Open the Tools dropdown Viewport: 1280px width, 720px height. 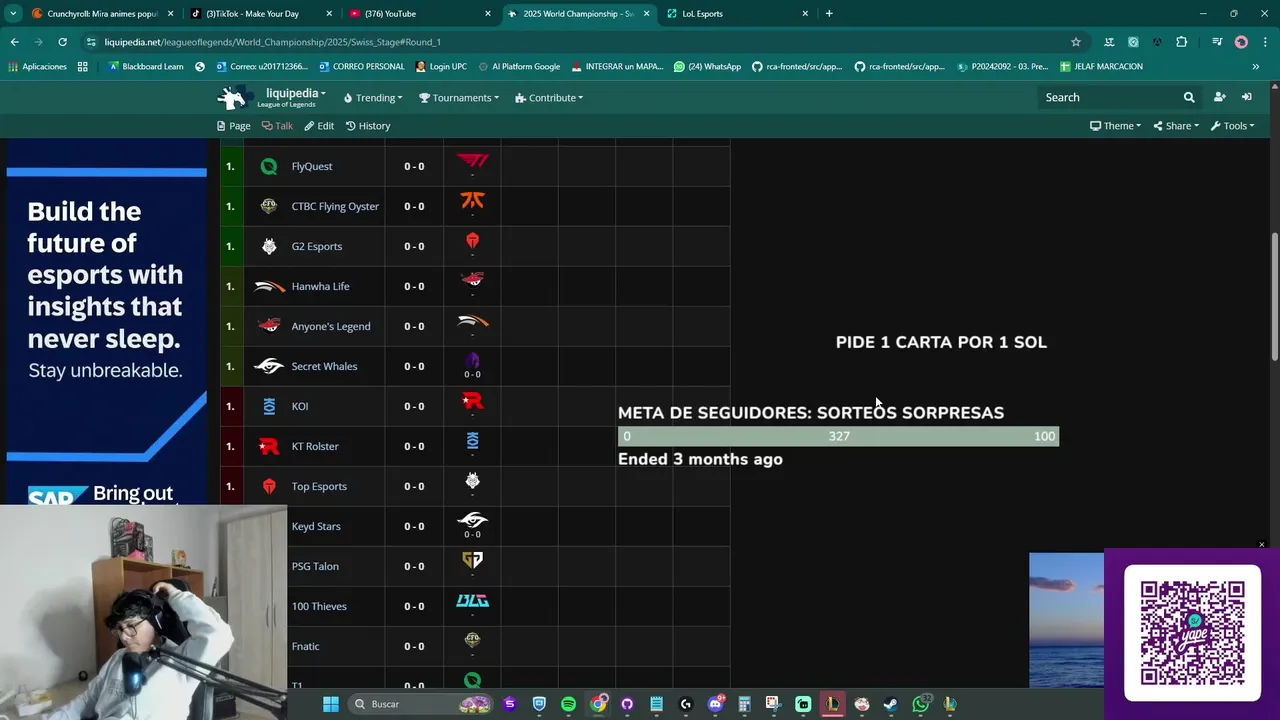[1232, 126]
